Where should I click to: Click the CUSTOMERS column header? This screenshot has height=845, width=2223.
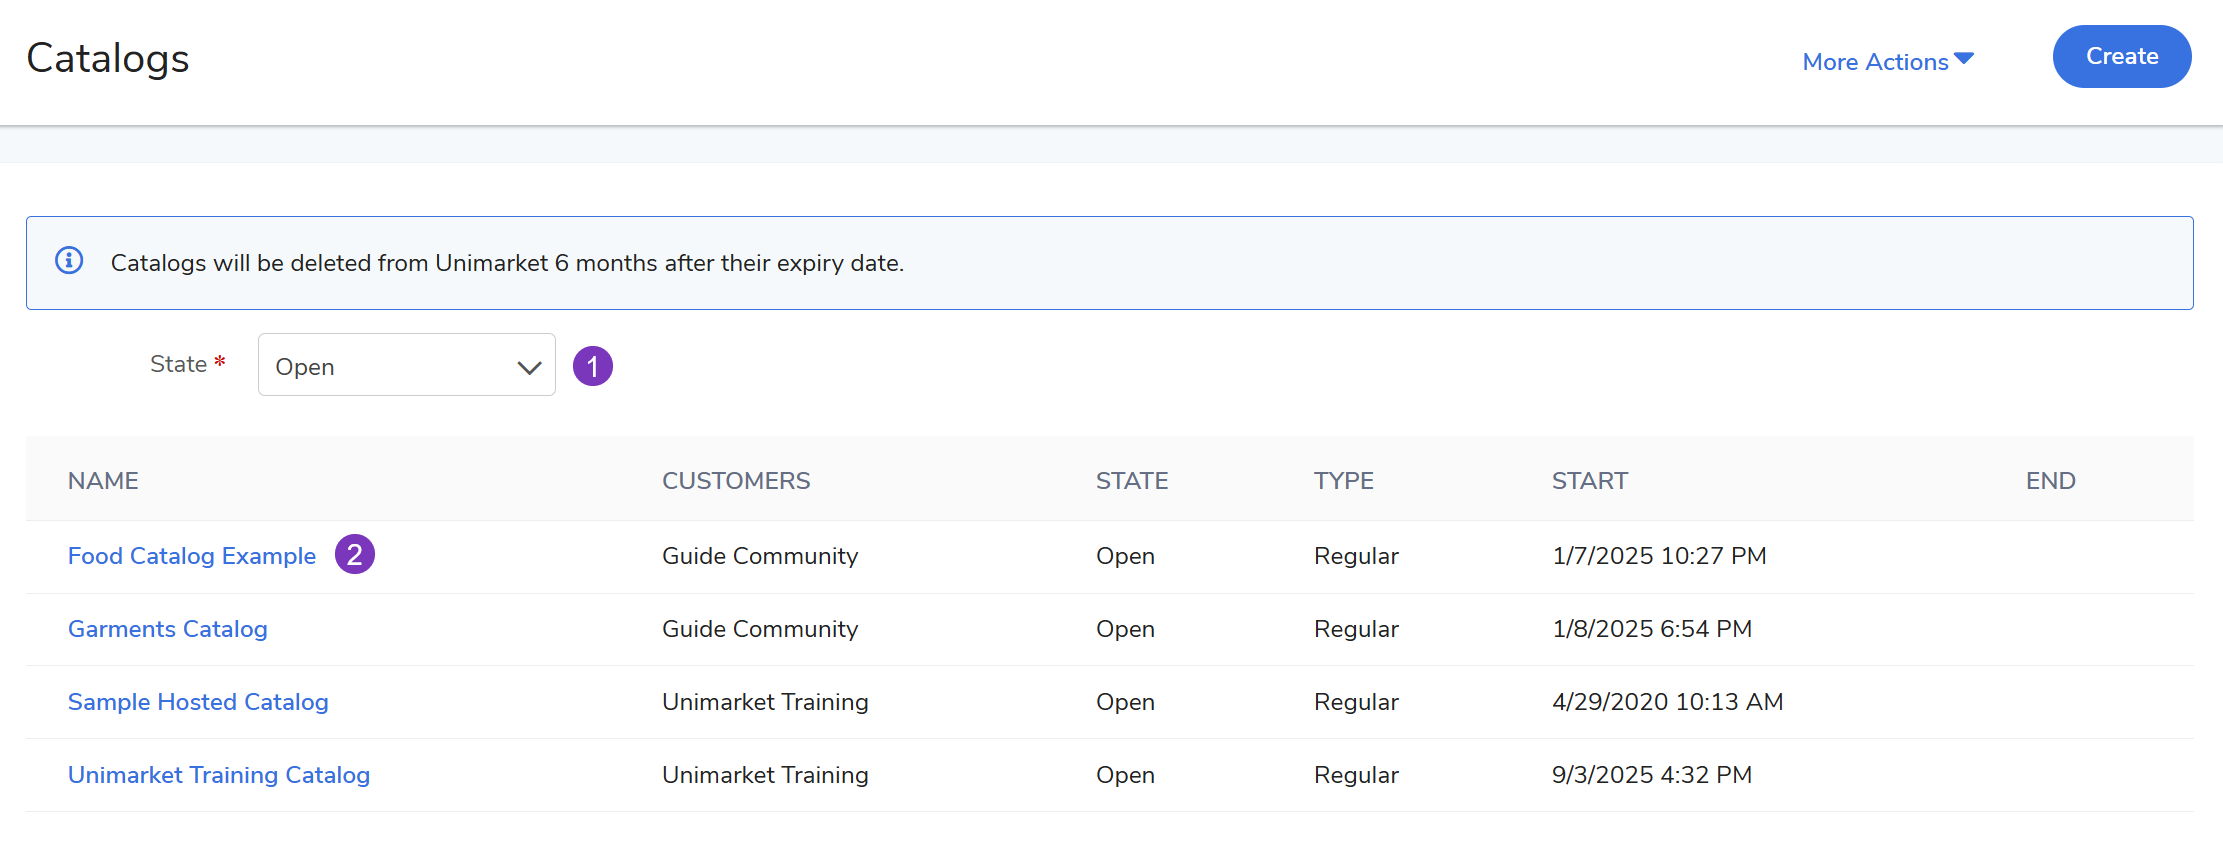[x=735, y=481]
